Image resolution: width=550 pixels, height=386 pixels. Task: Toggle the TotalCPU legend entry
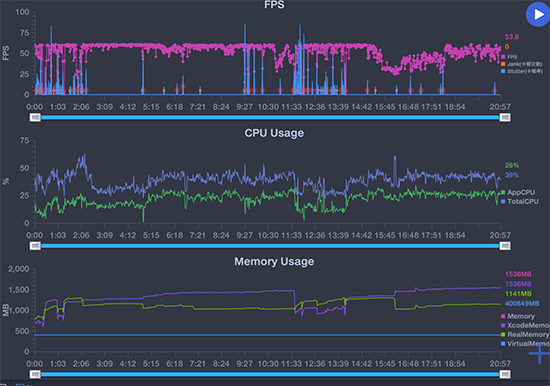click(520, 201)
